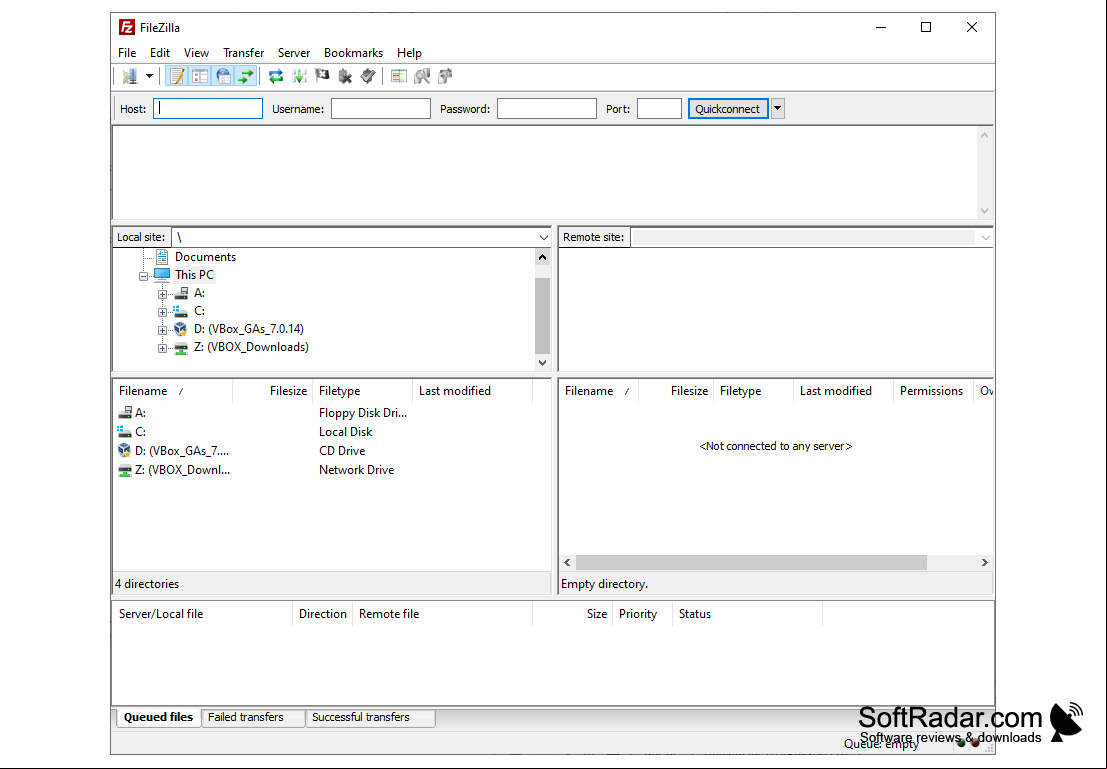Screen dimensions: 1107x769
Task: Expand the D: (VBox_GAs_7.0.14) node
Action: (162, 330)
